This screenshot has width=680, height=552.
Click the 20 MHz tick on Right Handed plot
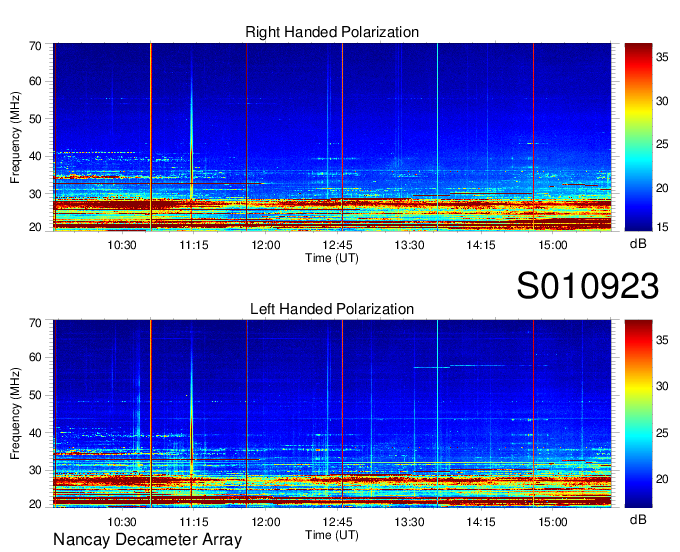click(x=35, y=227)
